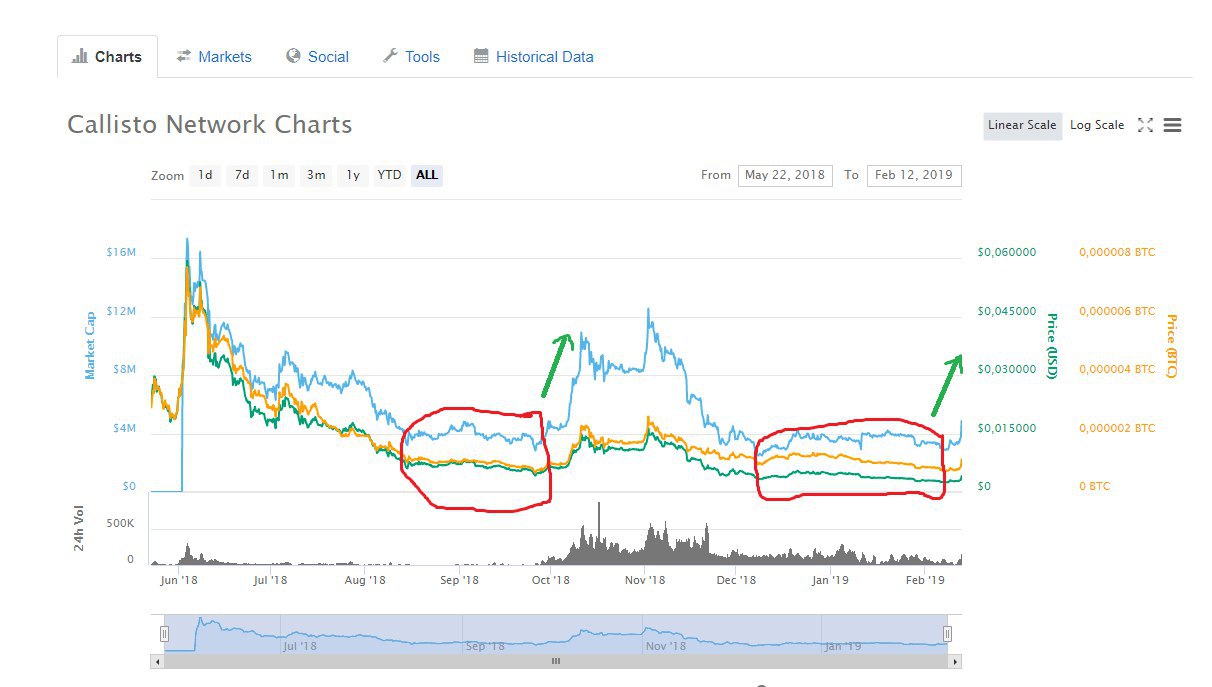Set zoom range to 7d
The height and width of the screenshot is (687, 1212).
[x=242, y=175]
